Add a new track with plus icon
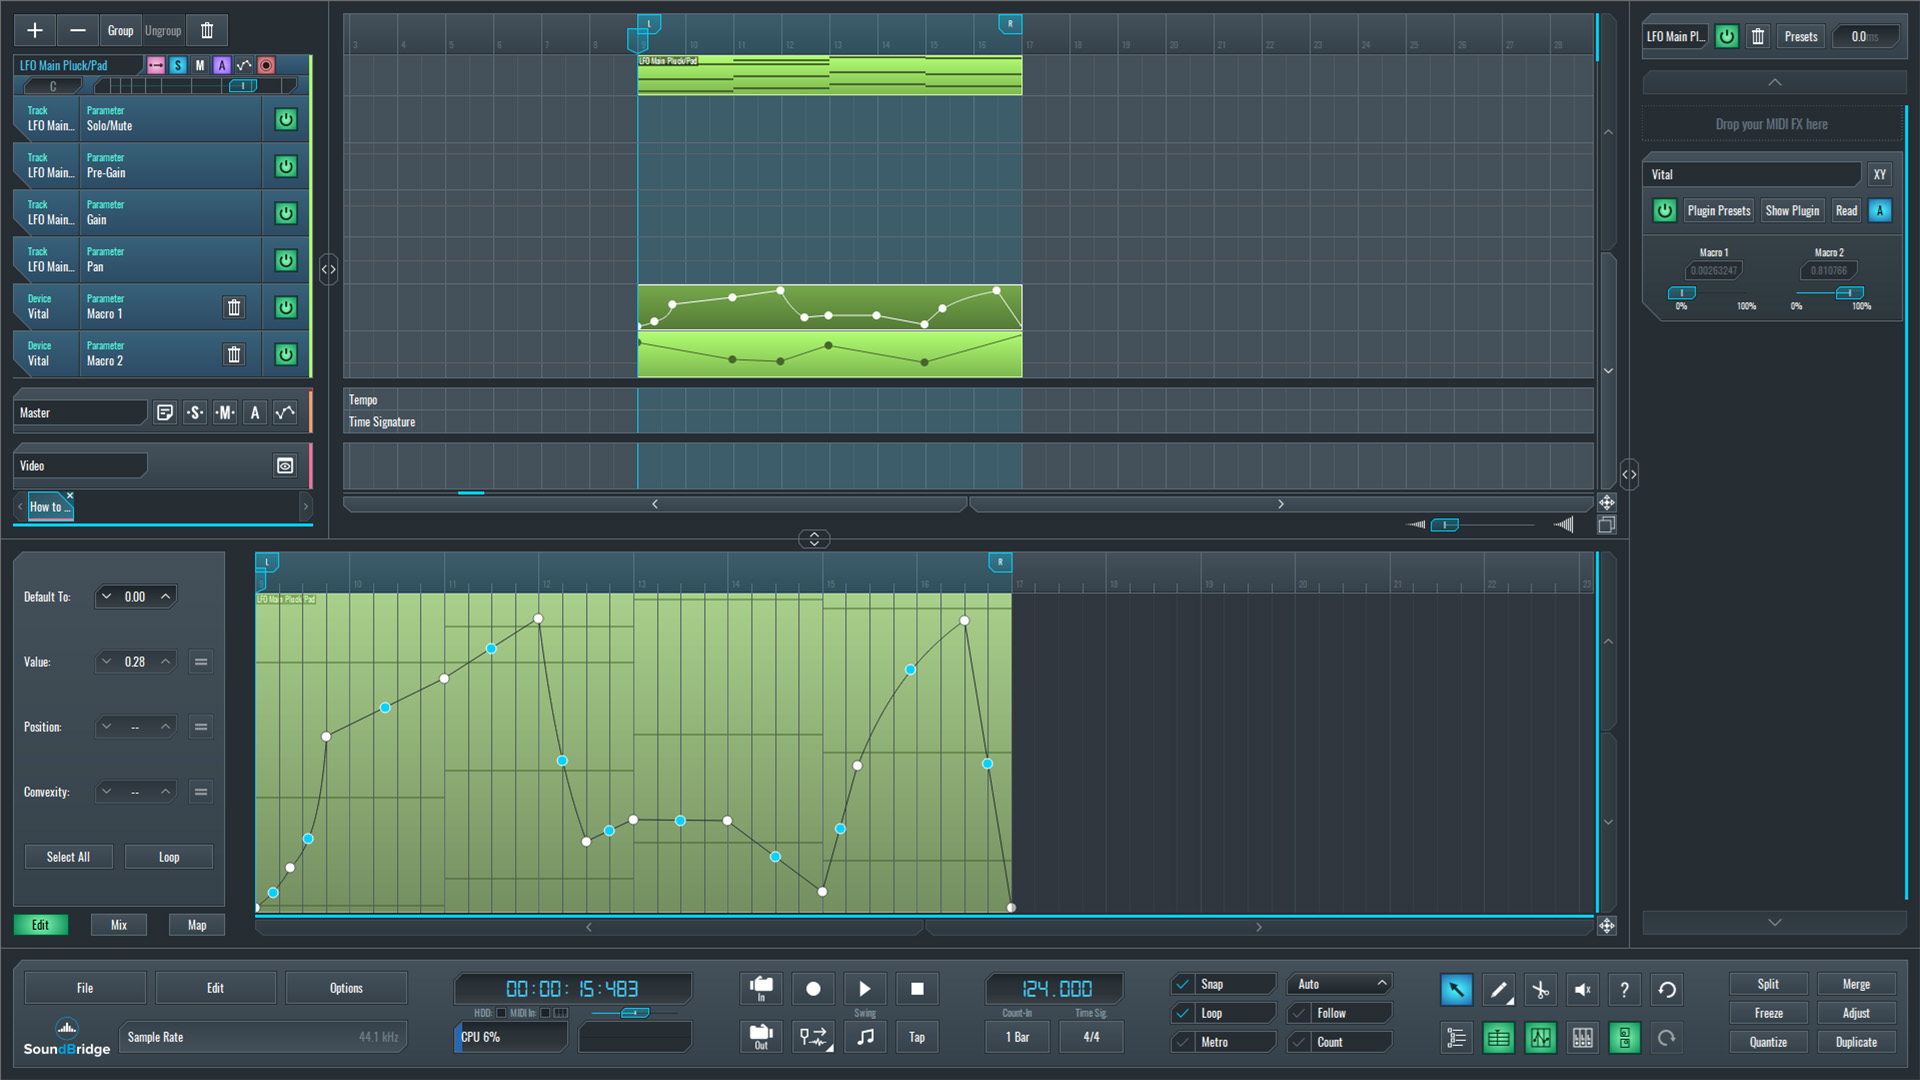Image resolution: width=1920 pixels, height=1080 pixels. click(x=35, y=31)
